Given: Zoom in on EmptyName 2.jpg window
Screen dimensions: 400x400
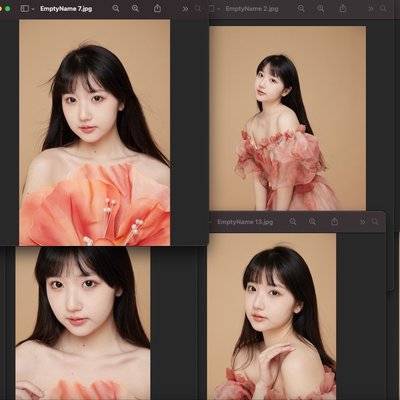Looking at the screenshot, I should [320, 9].
